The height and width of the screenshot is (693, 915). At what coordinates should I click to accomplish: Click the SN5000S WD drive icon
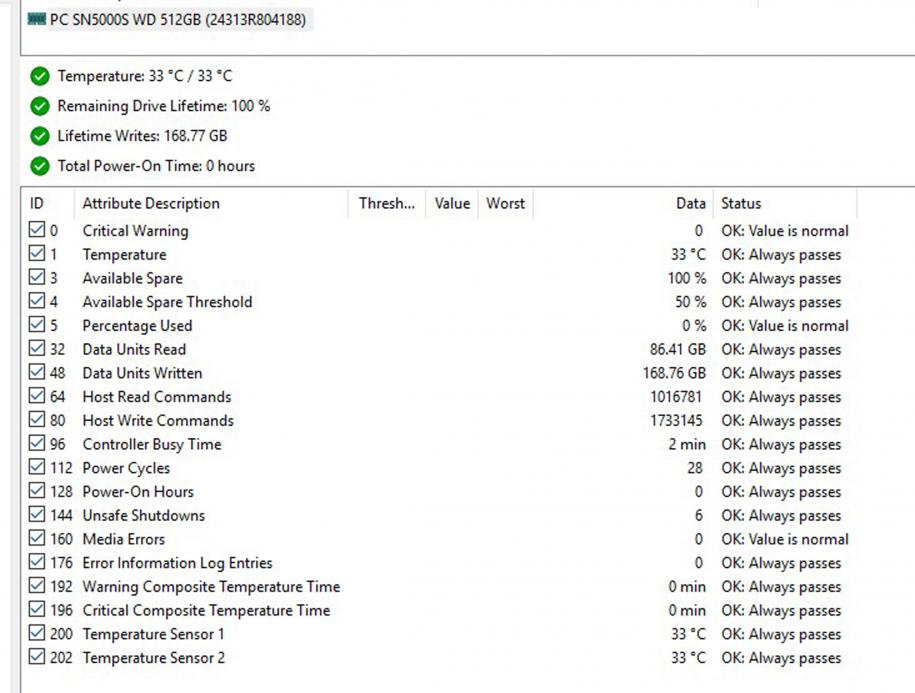[37, 19]
